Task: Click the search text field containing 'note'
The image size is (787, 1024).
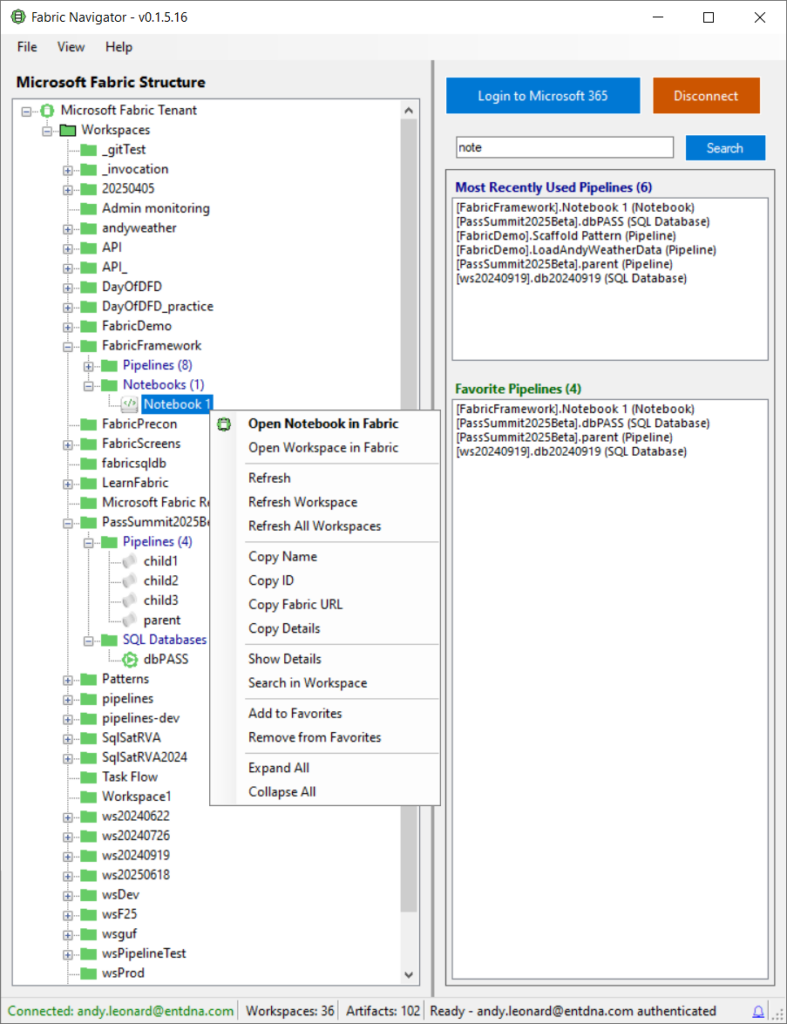Action: coord(564,148)
